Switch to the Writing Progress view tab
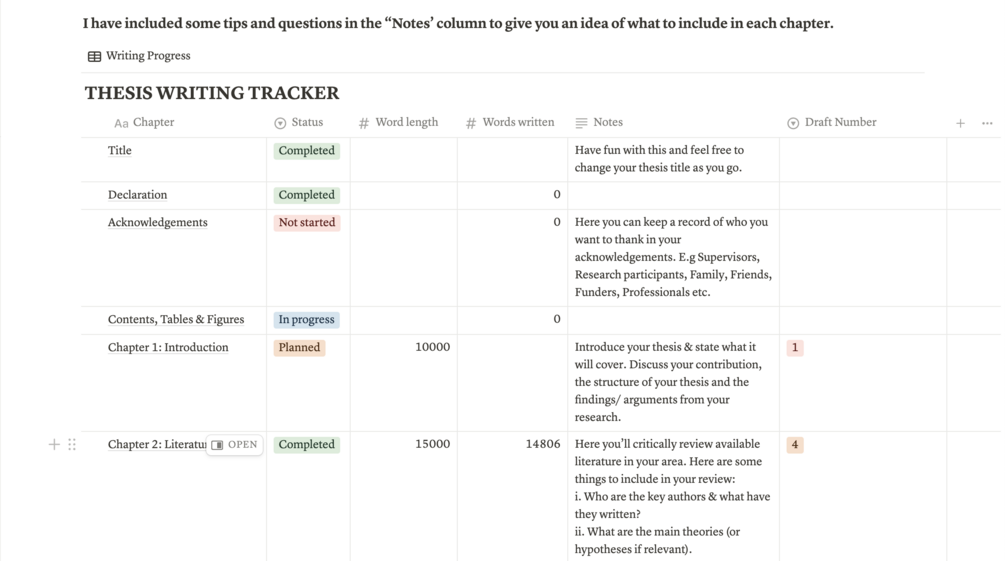 click(147, 56)
